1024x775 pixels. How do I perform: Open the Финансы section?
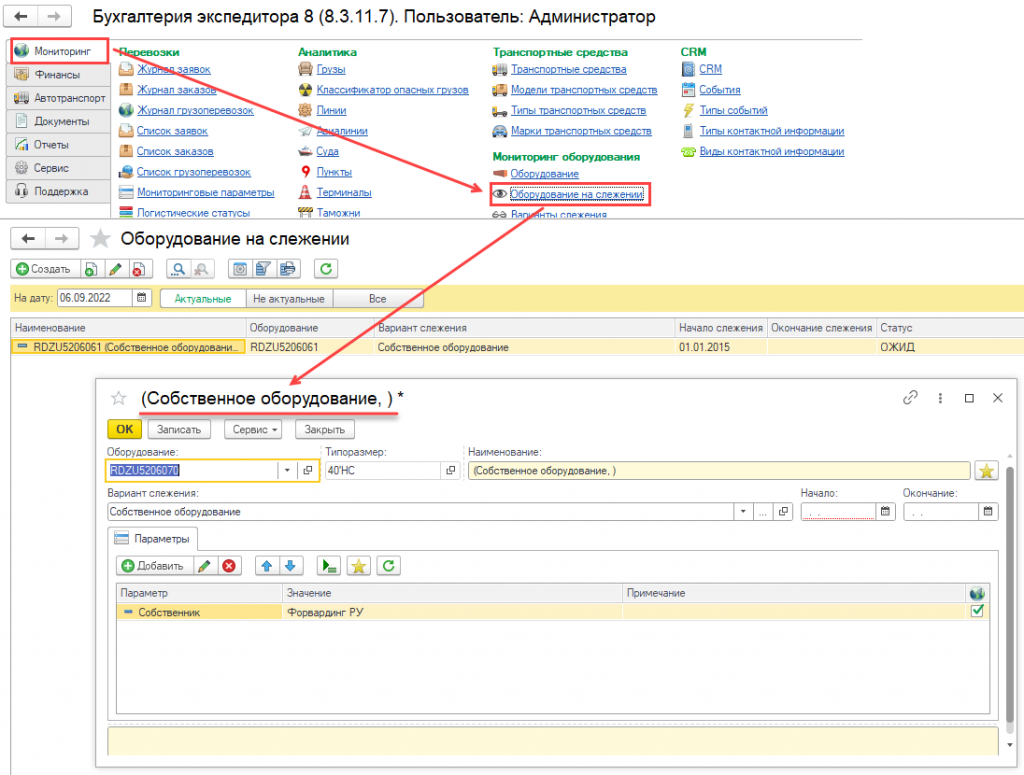(x=59, y=74)
